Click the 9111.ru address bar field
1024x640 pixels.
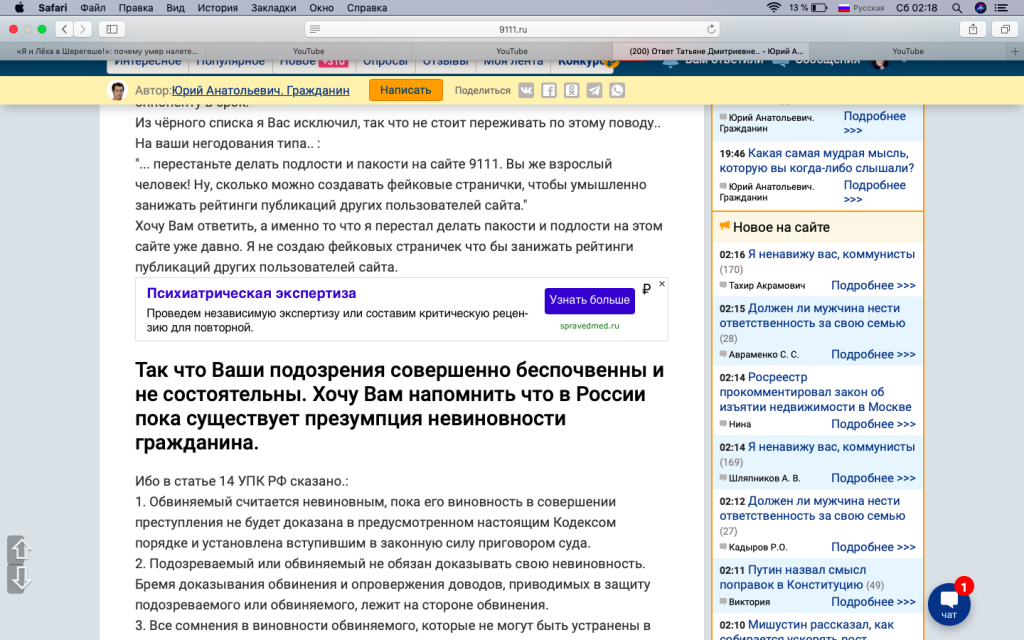click(512, 29)
